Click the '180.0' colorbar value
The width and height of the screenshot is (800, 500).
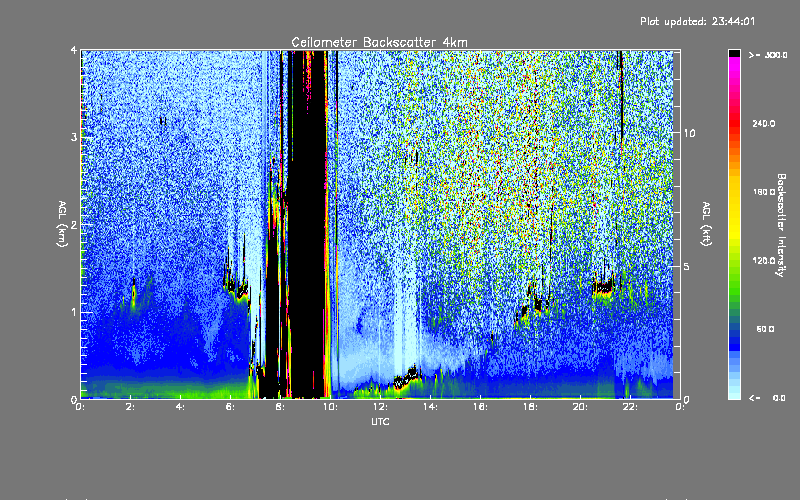[x=764, y=192]
